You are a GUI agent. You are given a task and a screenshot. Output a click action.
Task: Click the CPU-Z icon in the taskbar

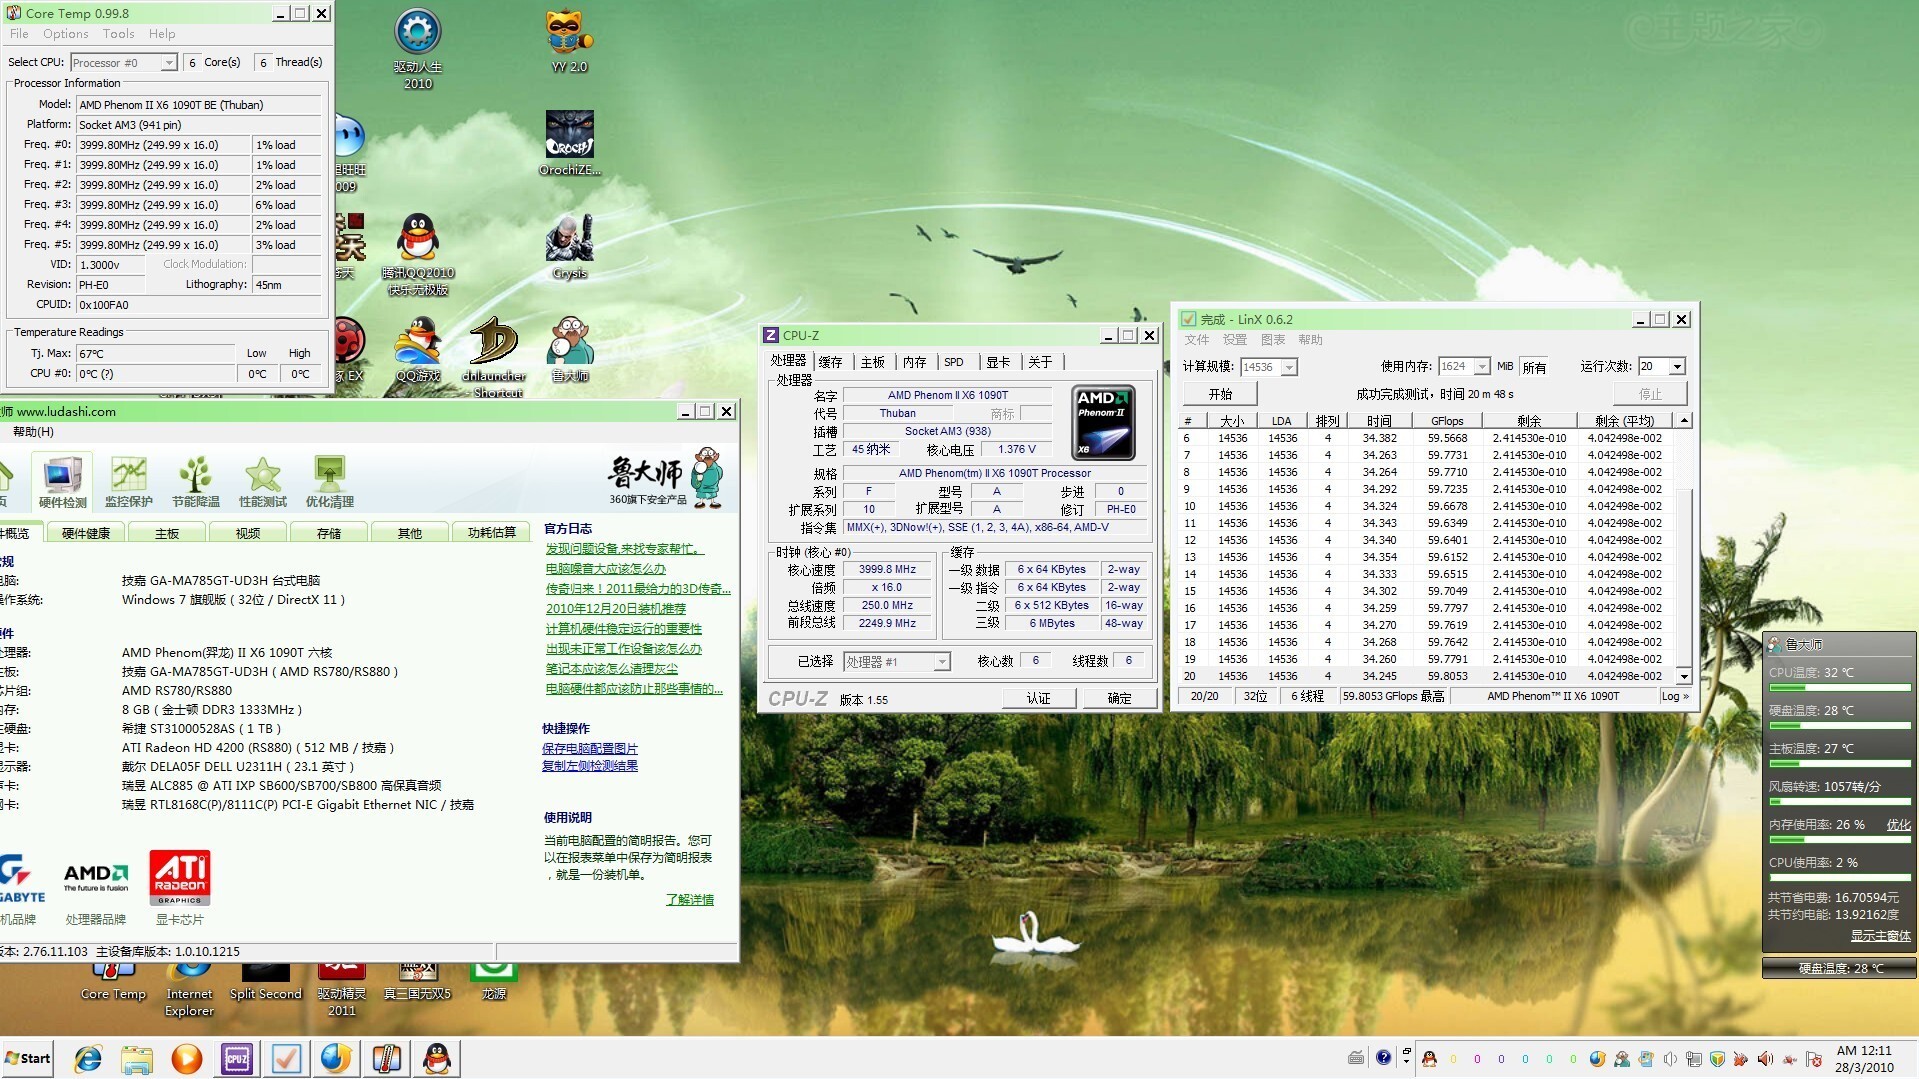[x=237, y=1059]
